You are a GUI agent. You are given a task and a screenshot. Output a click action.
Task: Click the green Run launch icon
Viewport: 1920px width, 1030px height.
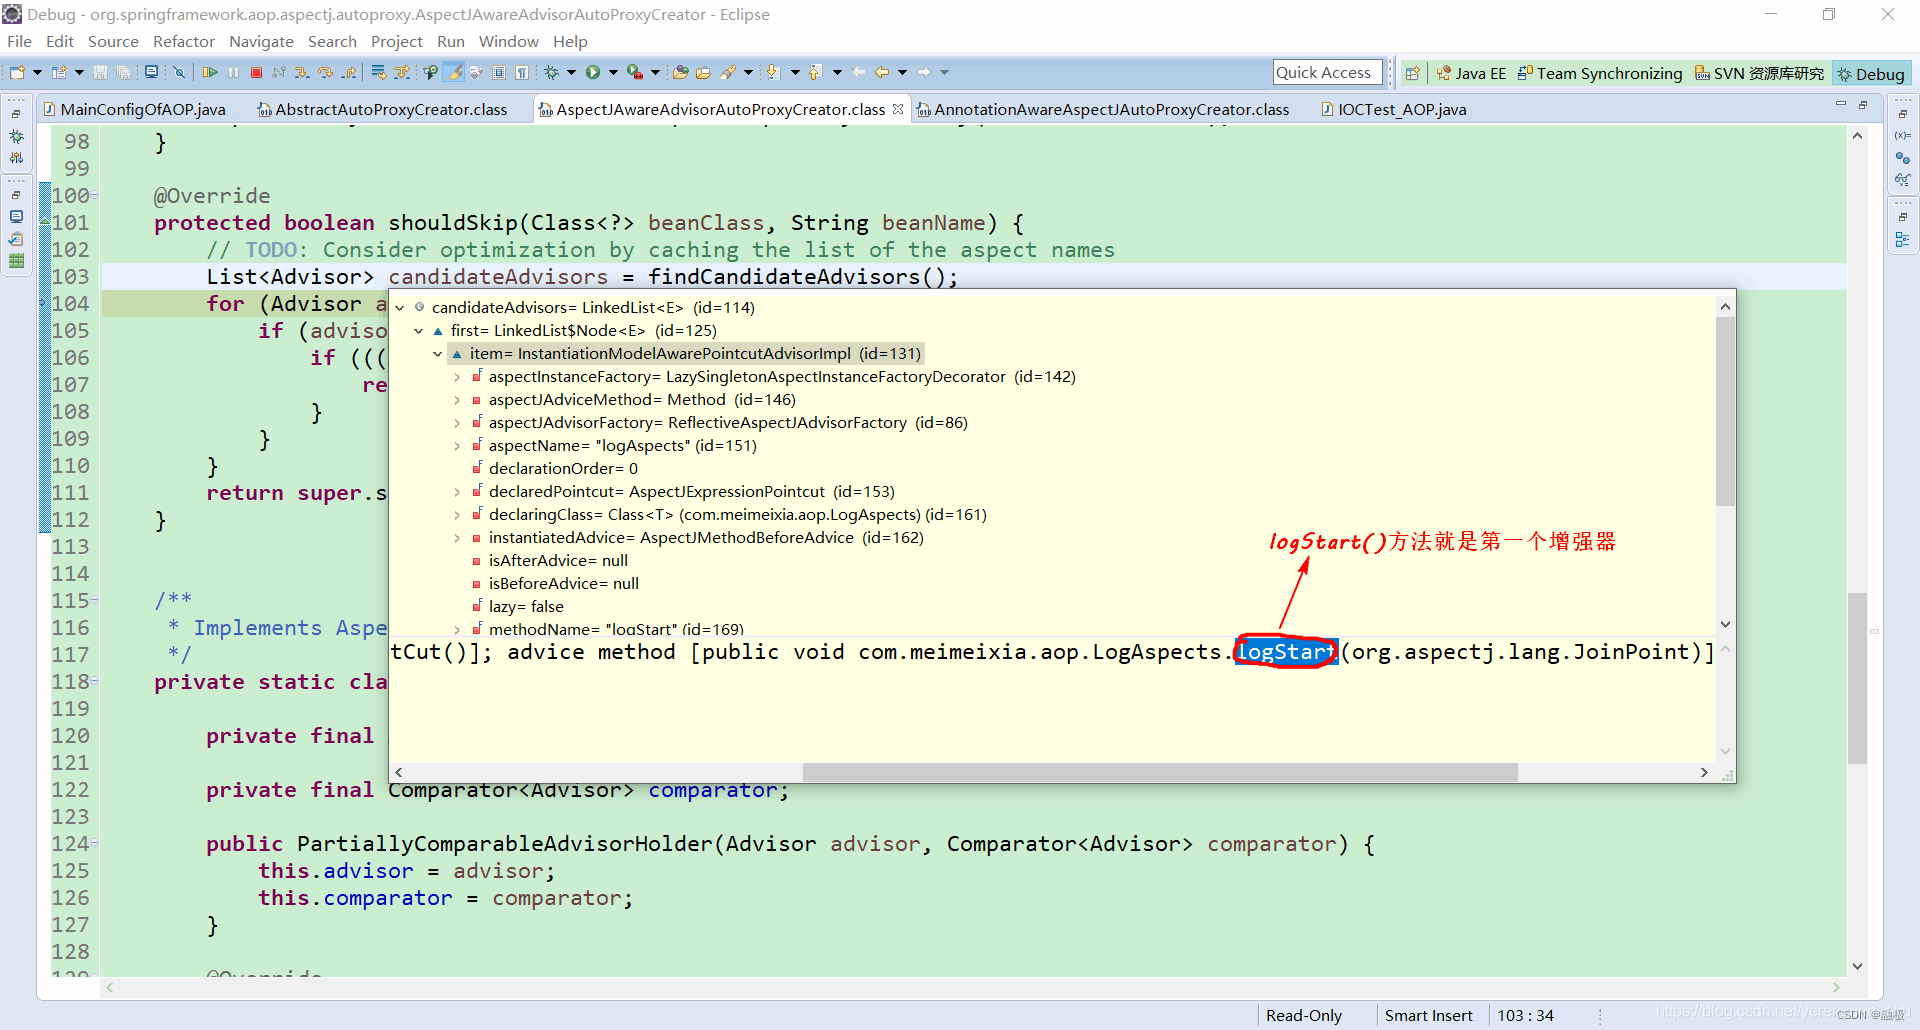593,72
